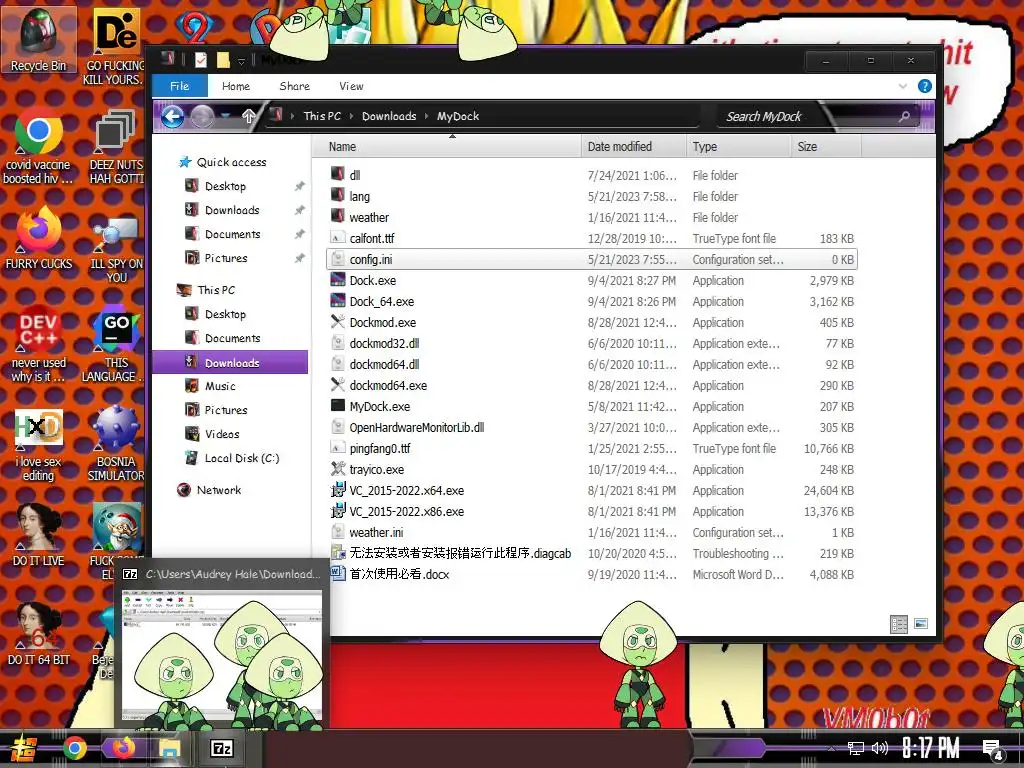Open the quick access toolbar customize dropdown

tap(241, 61)
